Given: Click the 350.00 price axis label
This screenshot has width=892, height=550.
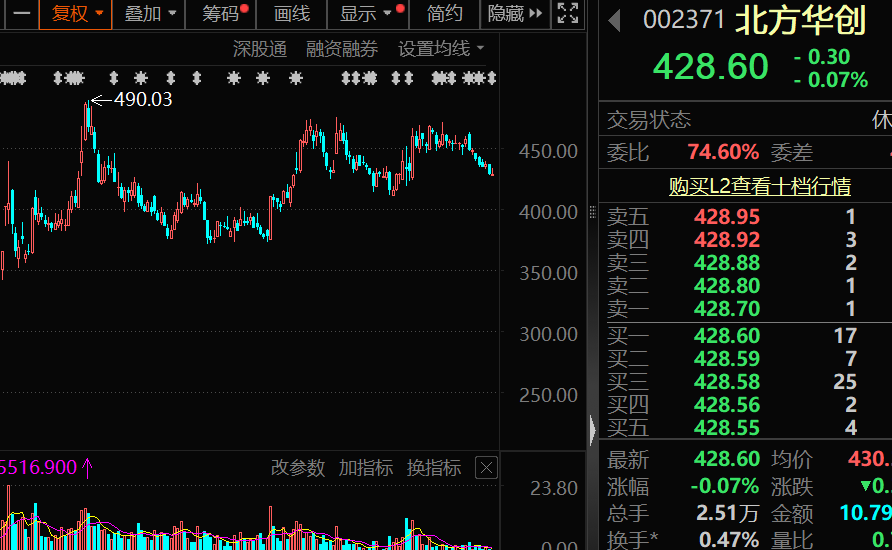Looking at the screenshot, I should coord(548,273).
